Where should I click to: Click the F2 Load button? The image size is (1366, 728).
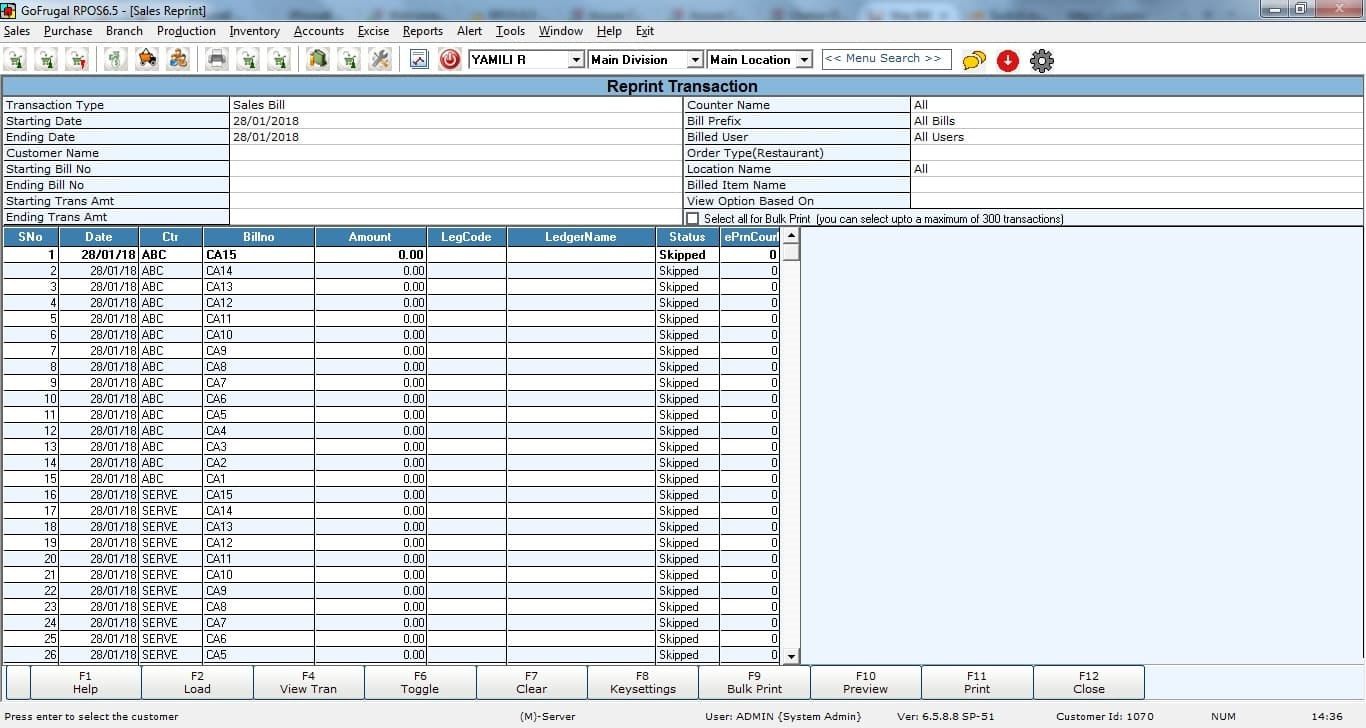coord(197,682)
